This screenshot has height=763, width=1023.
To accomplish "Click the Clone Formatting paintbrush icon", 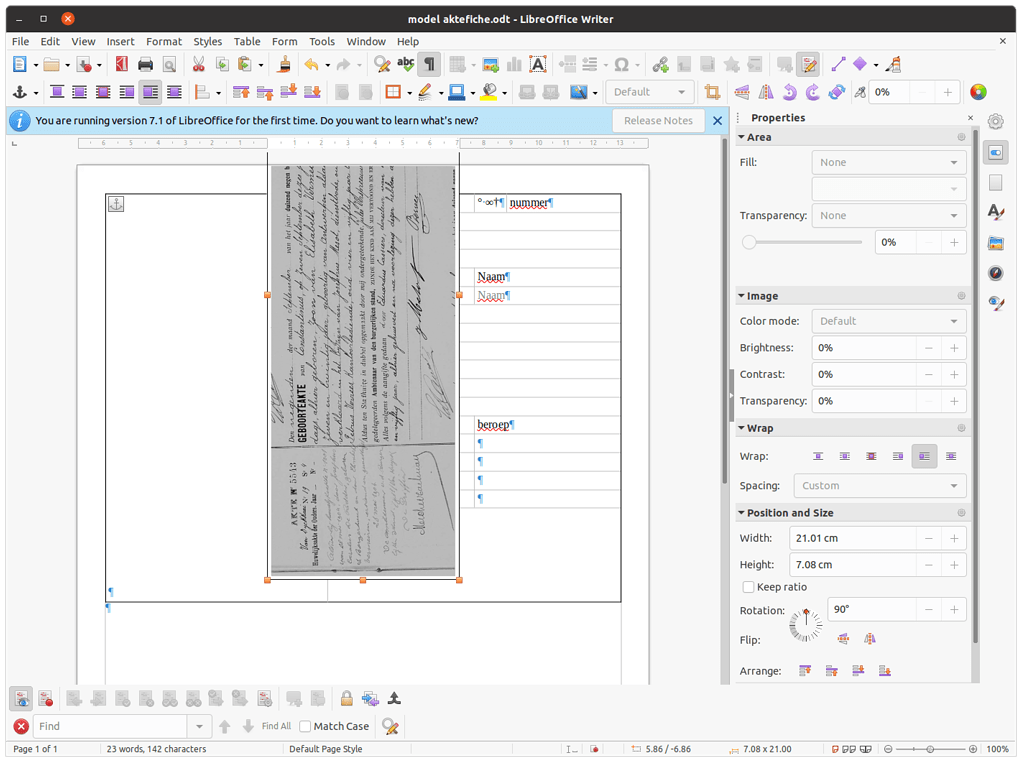I will click(284, 65).
